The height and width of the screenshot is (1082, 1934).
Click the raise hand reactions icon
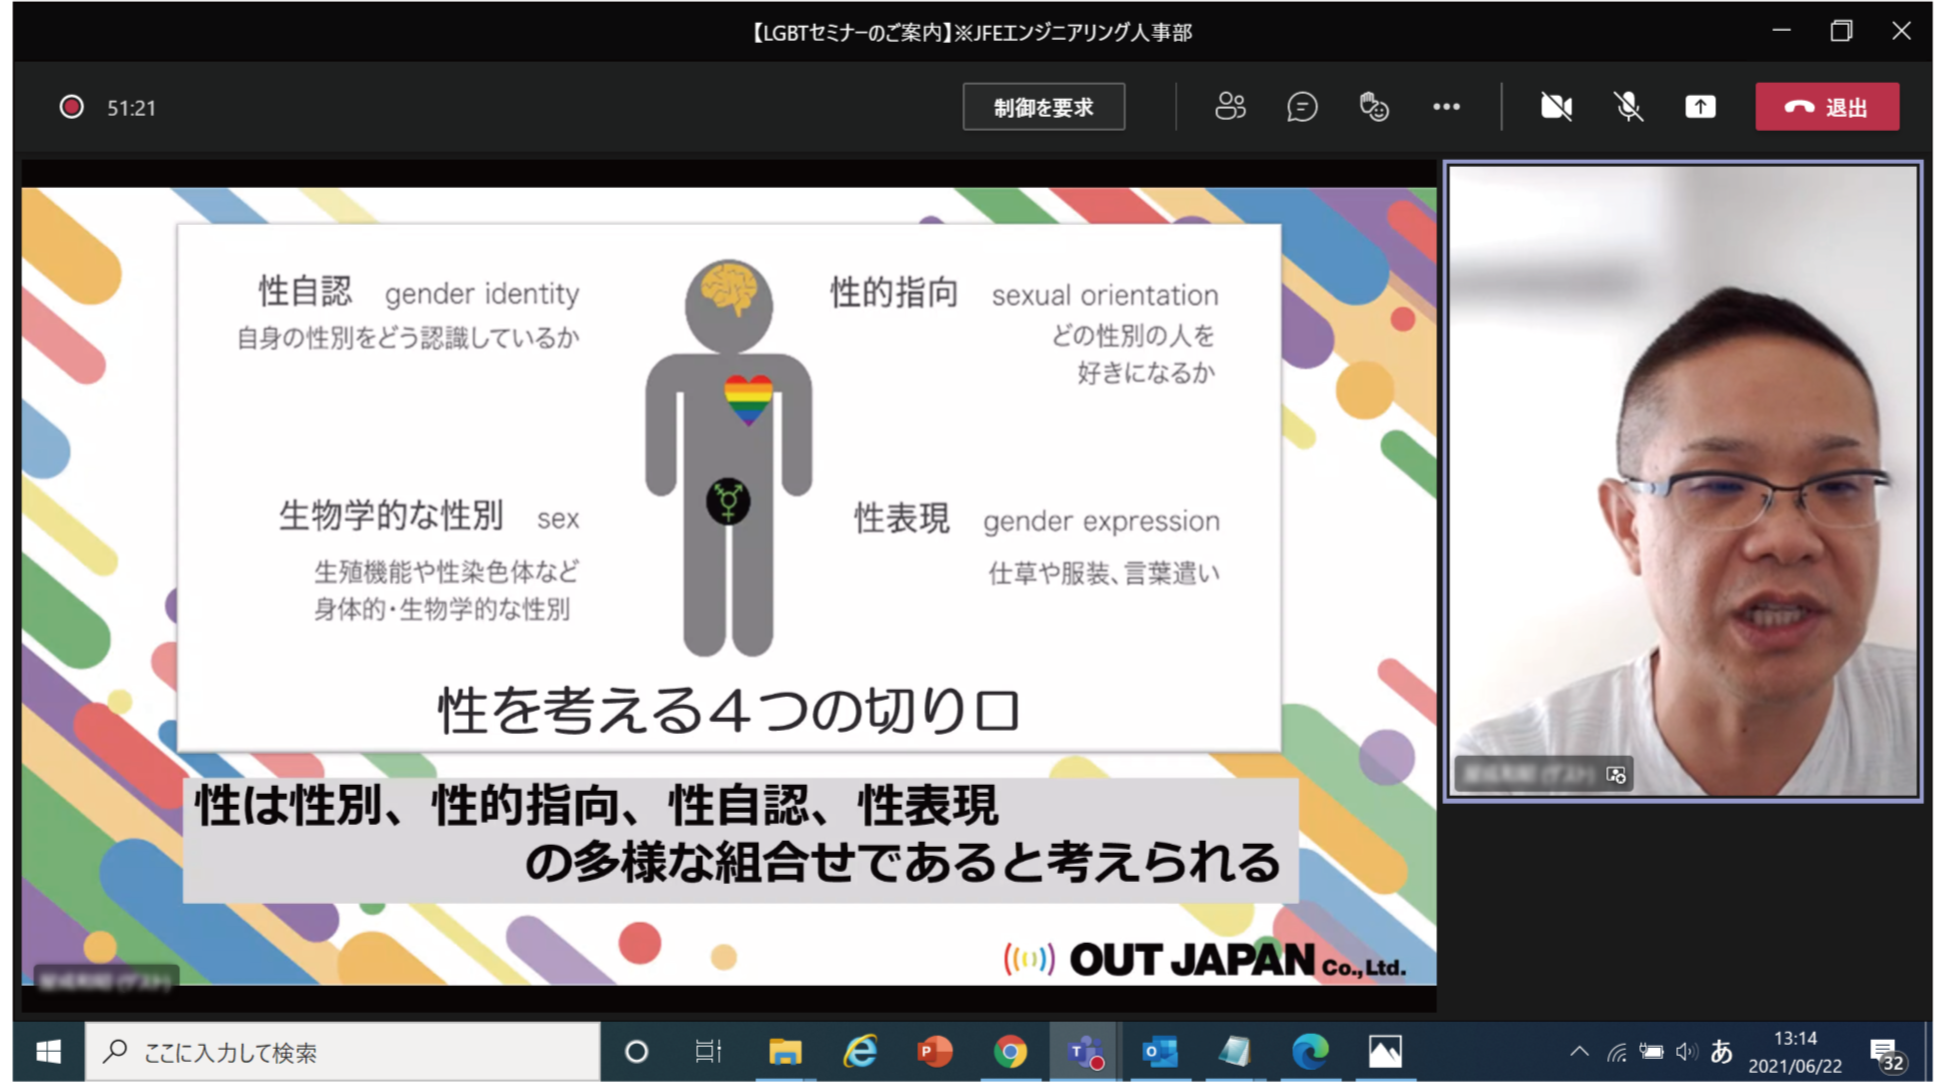click(1374, 107)
